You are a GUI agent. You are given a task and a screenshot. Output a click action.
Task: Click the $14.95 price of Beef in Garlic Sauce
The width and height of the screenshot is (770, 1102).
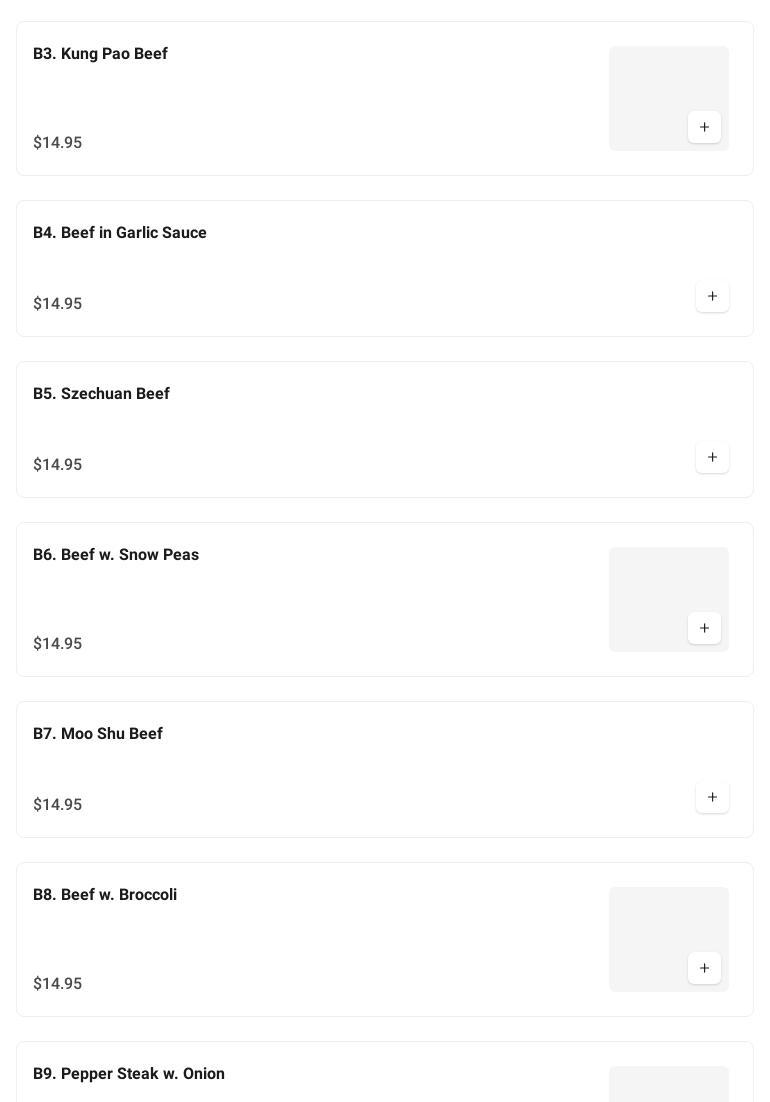click(x=58, y=304)
